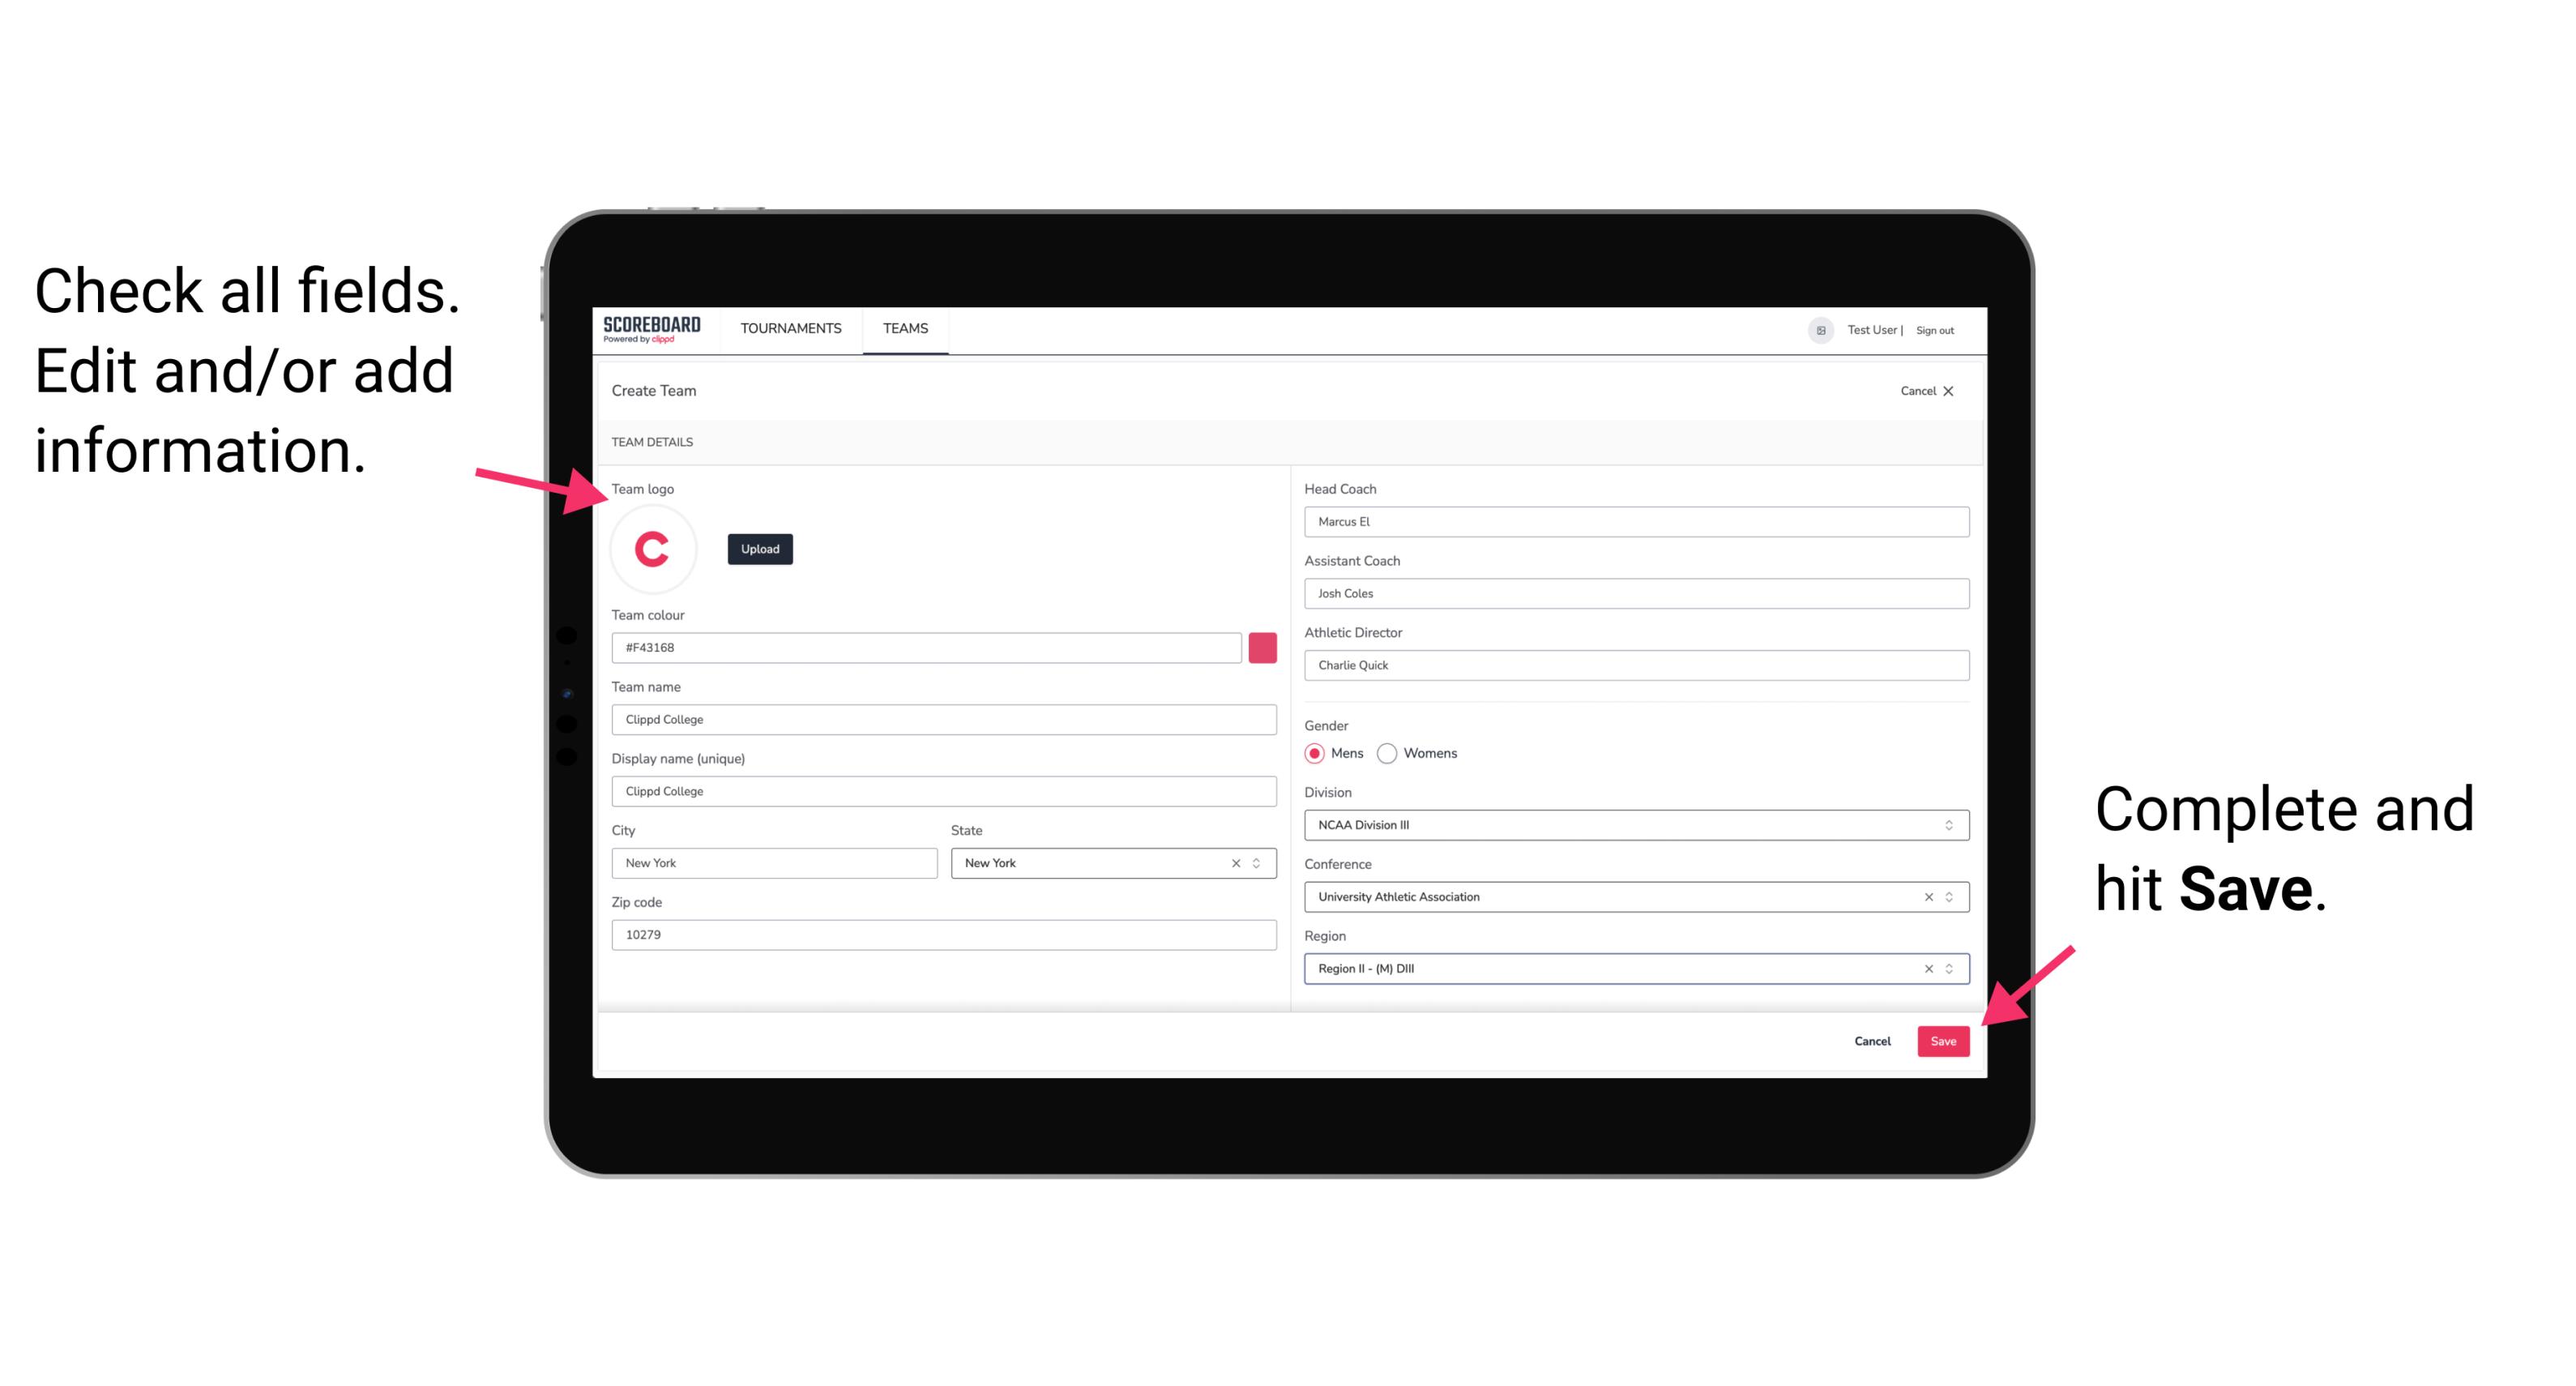
Task: Switch to the TOURNAMENTS tab
Action: pyautogui.click(x=790, y=329)
